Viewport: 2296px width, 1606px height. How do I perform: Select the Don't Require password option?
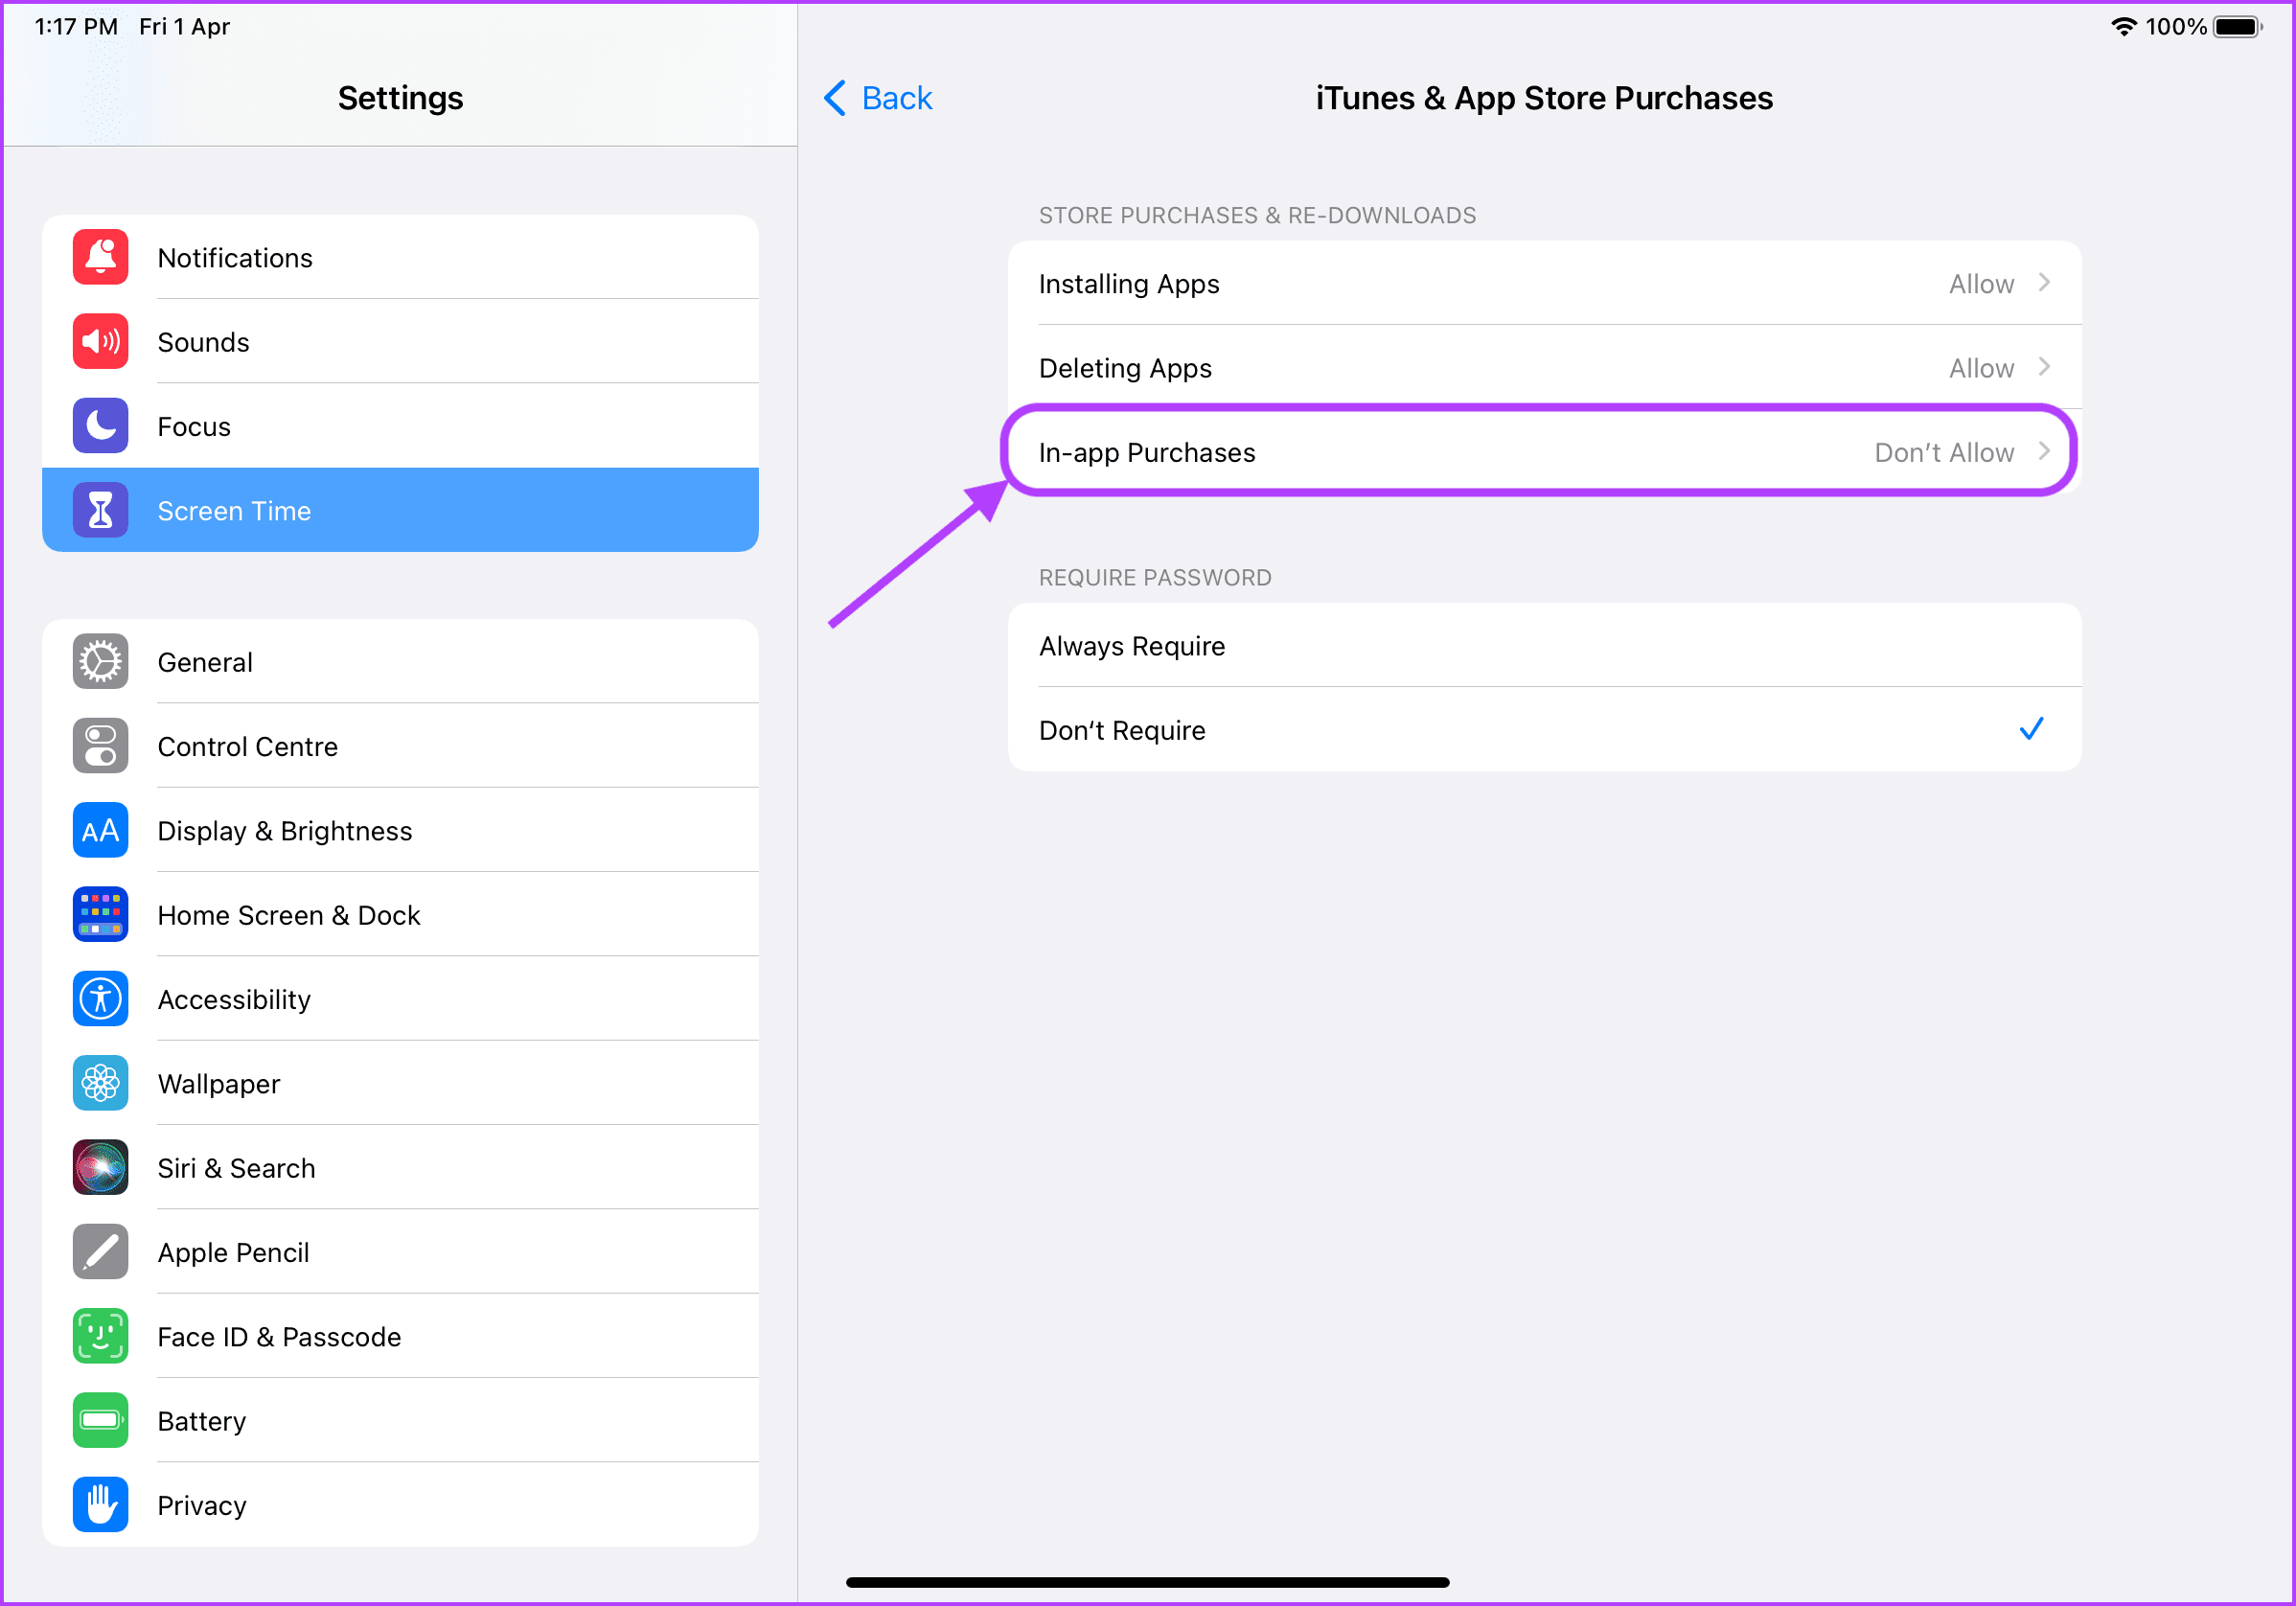pyautogui.click(x=1545, y=730)
